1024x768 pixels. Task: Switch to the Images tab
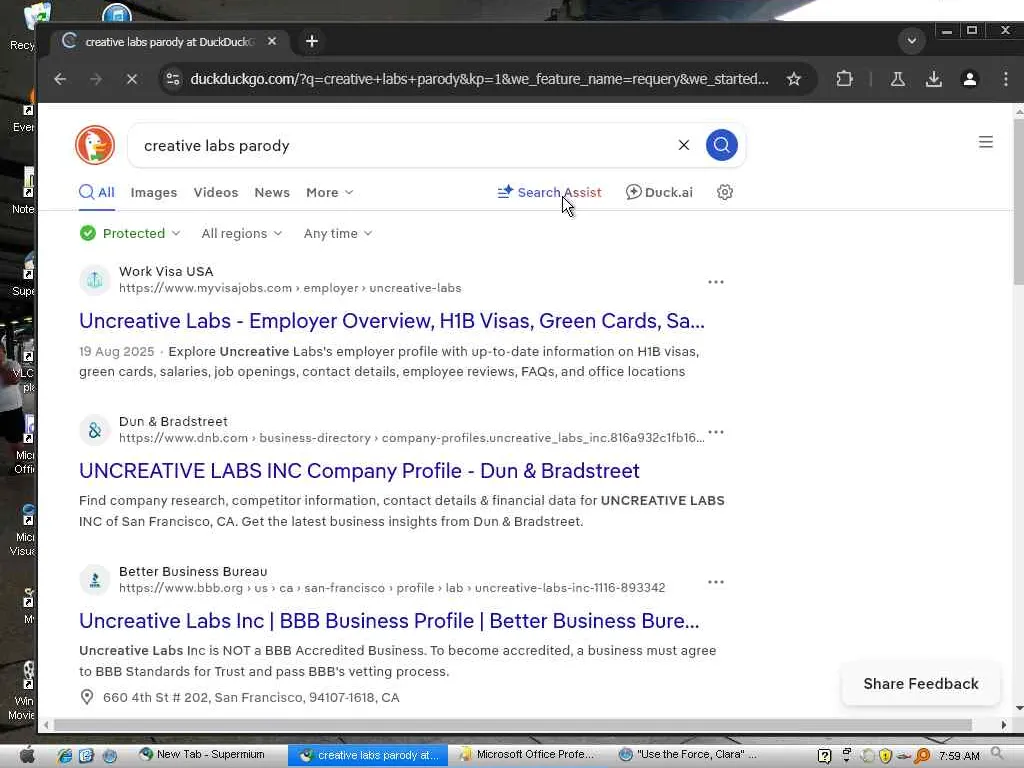tap(153, 192)
